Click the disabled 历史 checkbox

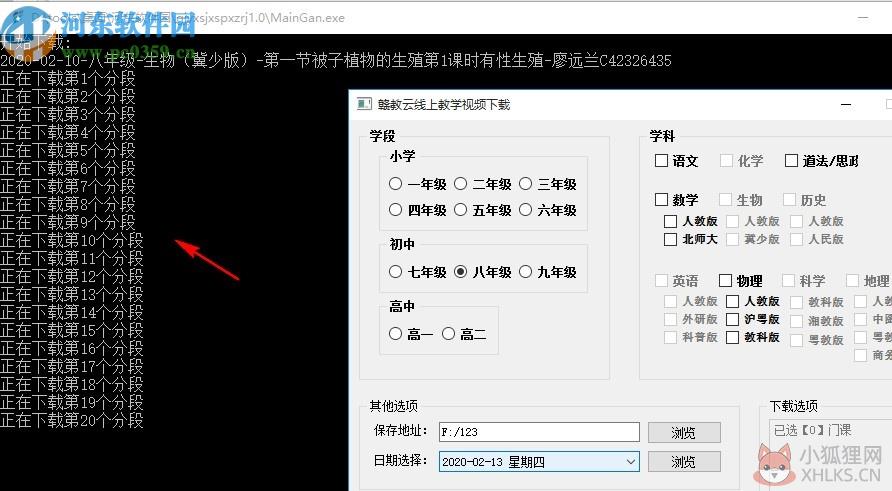pyautogui.click(x=789, y=200)
